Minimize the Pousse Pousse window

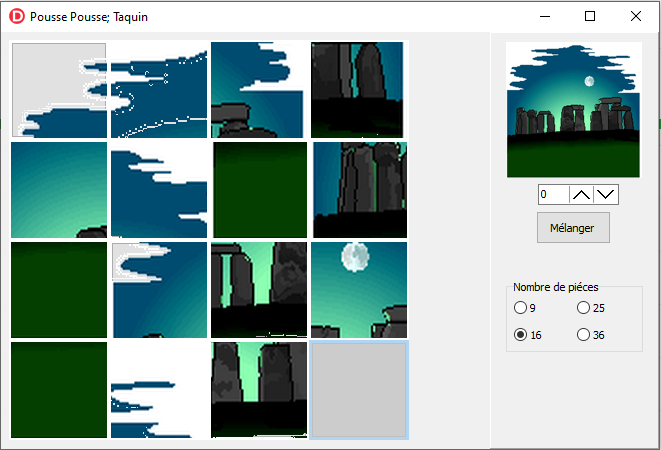pyautogui.click(x=544, y=16)
